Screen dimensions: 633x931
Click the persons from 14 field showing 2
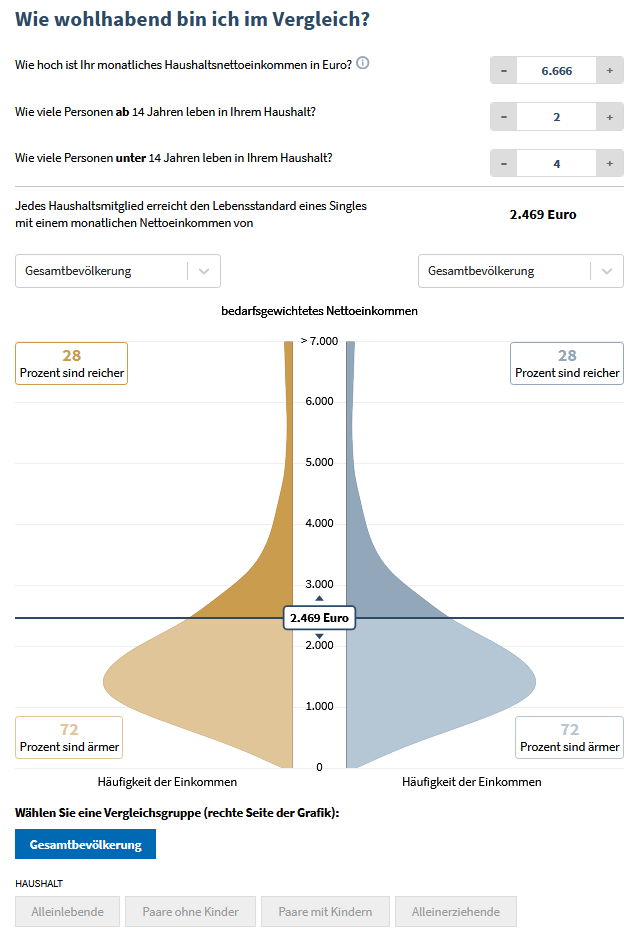pos(556,117)
